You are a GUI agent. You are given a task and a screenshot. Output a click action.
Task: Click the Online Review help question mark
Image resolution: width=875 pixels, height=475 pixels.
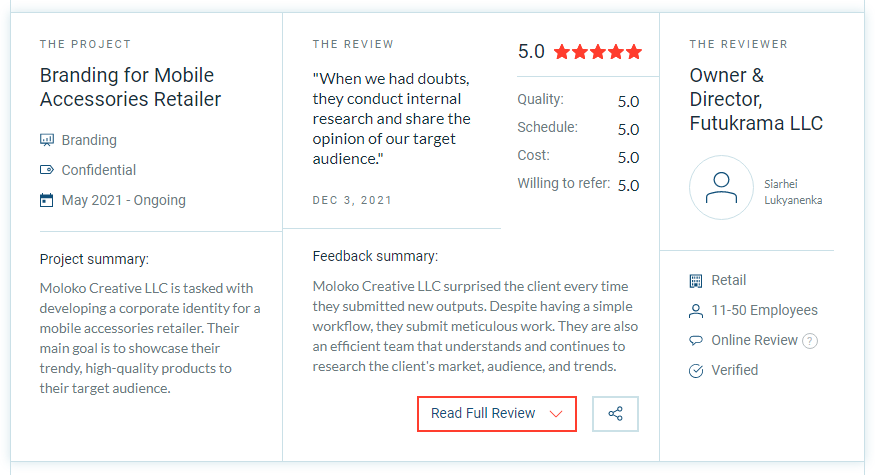(x=810, y=341)
